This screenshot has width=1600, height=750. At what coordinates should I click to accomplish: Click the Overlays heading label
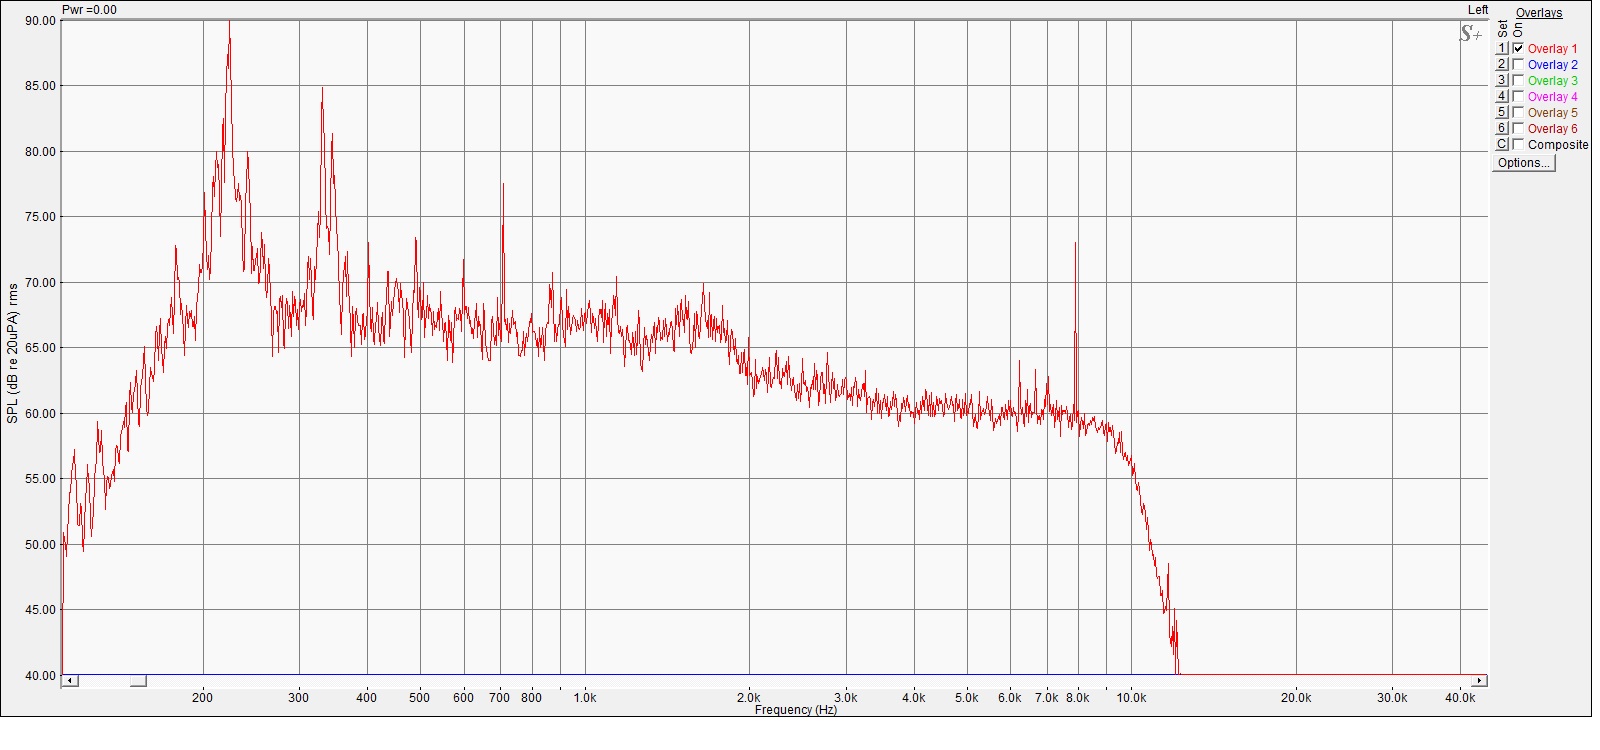[x=1538, y=13]
